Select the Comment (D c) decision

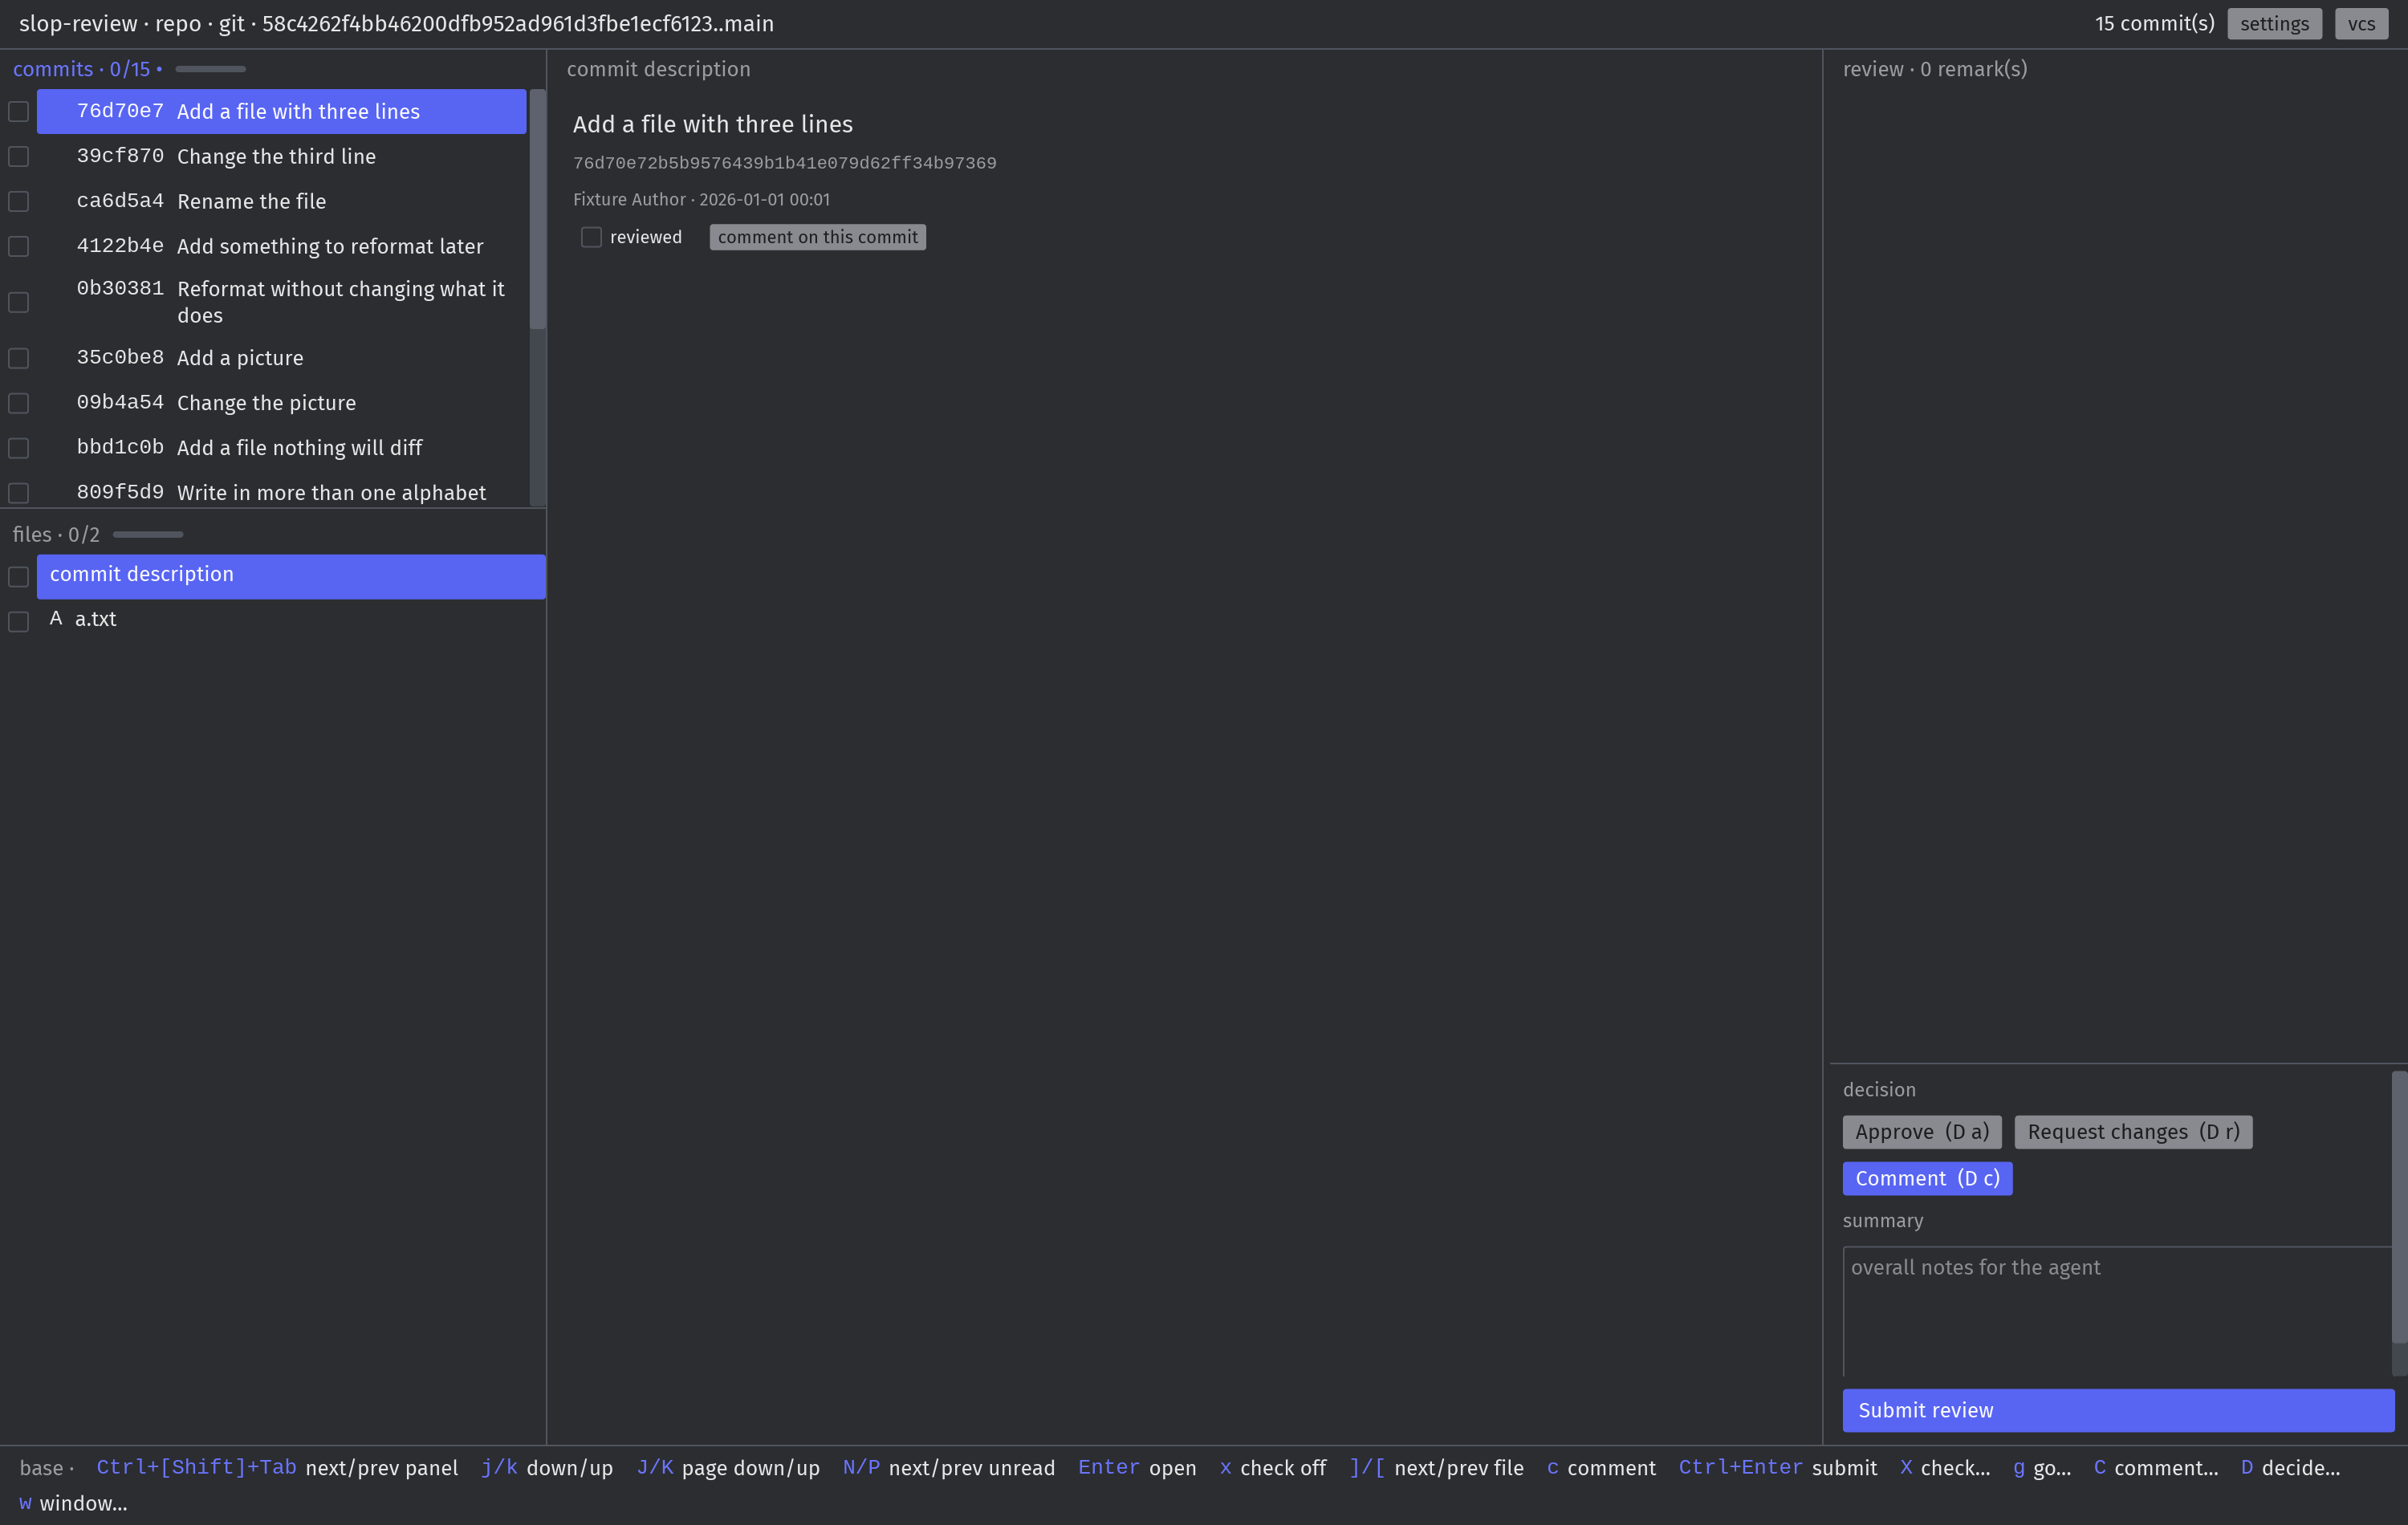coord(1927,1179)
